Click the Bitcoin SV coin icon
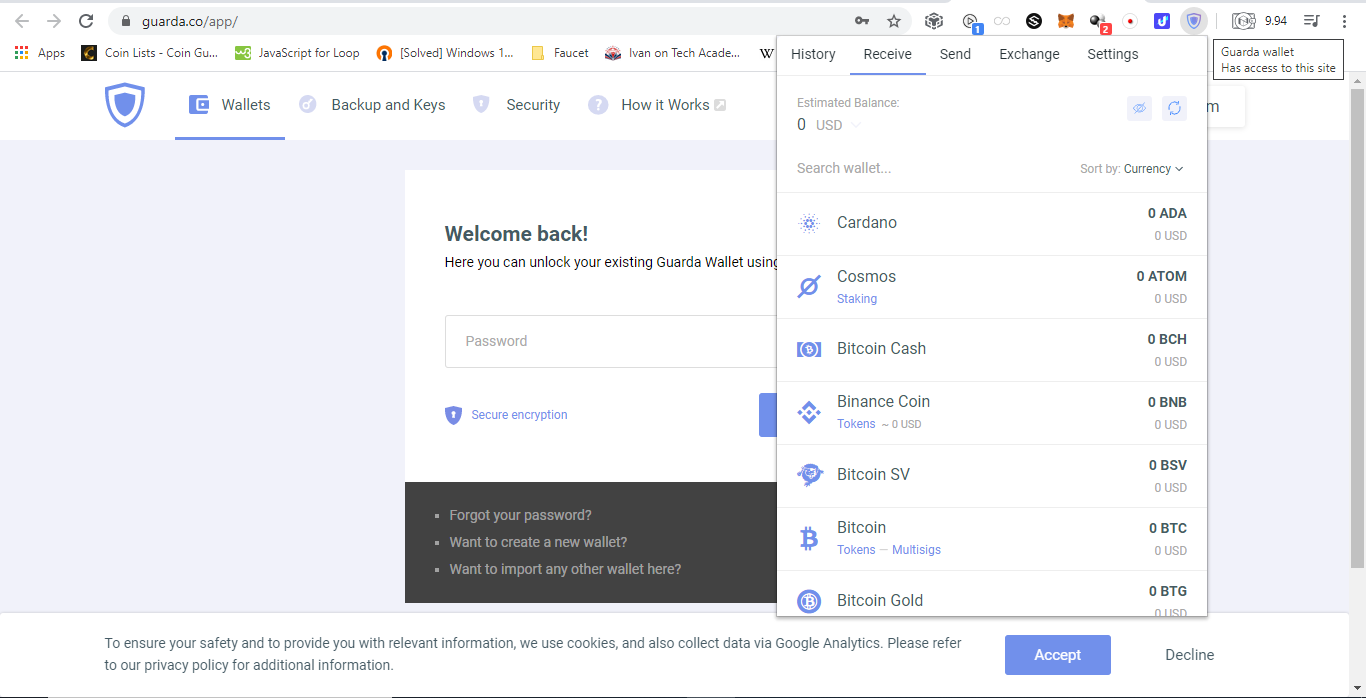Viewport: 1366px width, 698px height. [809, 475]
